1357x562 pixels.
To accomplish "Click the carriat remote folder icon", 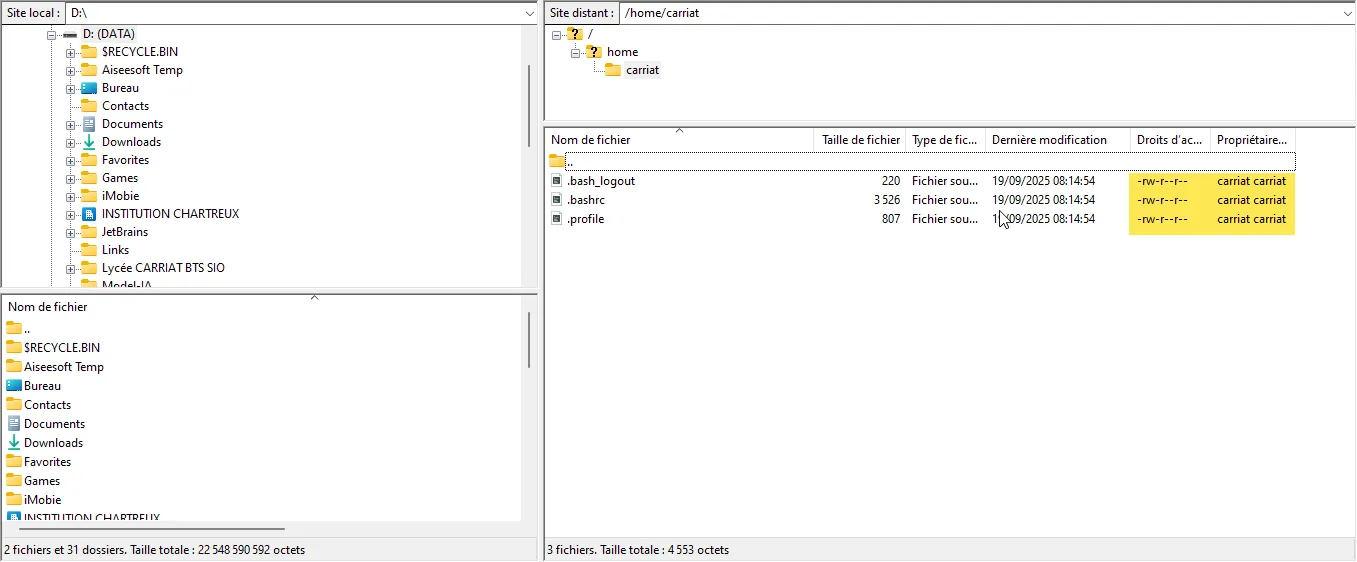I will 613,70.
